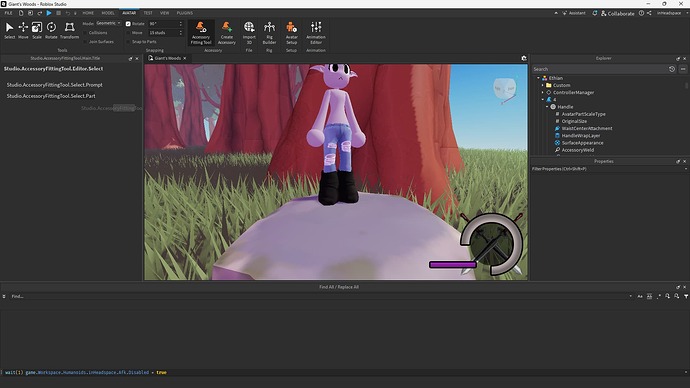The width and height of the screenshot is (690, 388).
Task: Switch to the TEST ribbon tab
Action: pos(148,13)
